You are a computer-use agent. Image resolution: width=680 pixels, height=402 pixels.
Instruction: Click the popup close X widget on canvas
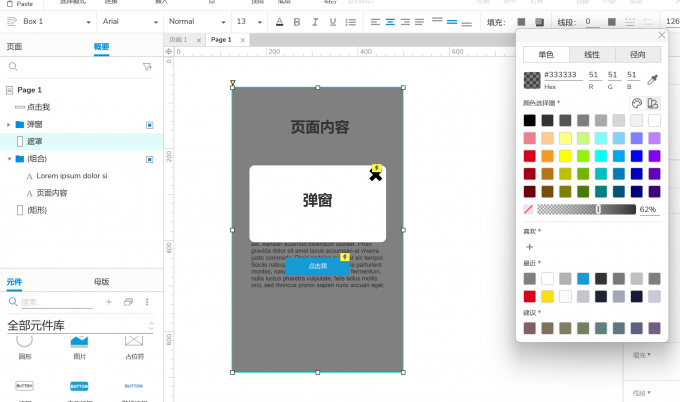[376, 175]
